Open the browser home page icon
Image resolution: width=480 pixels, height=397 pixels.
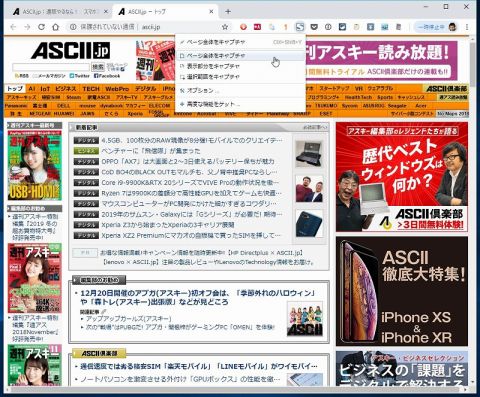click(x=56, y=27)
